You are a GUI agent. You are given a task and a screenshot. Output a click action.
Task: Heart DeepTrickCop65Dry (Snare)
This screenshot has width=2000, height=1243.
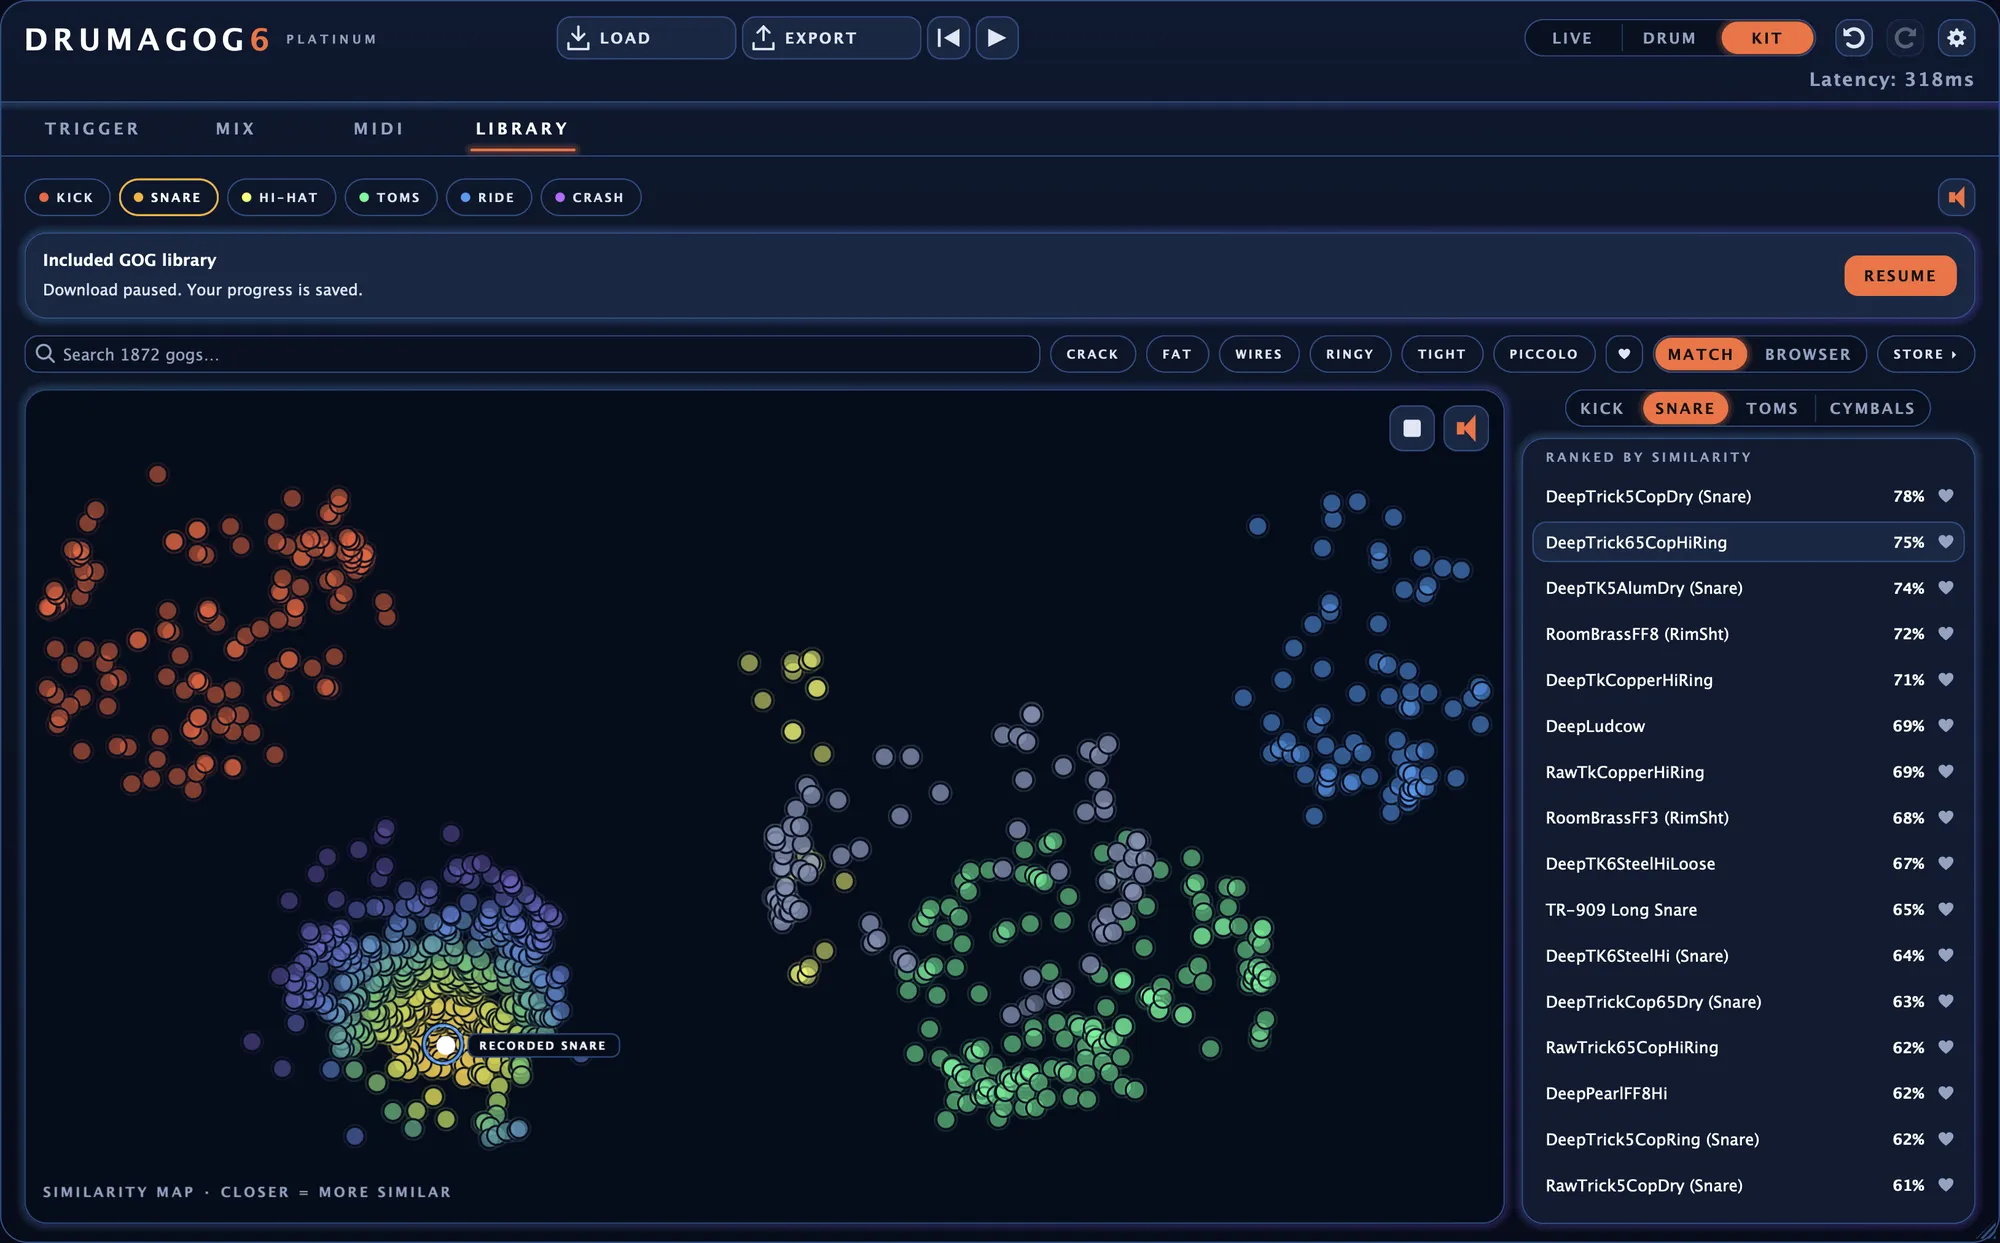(1946, 1002)
